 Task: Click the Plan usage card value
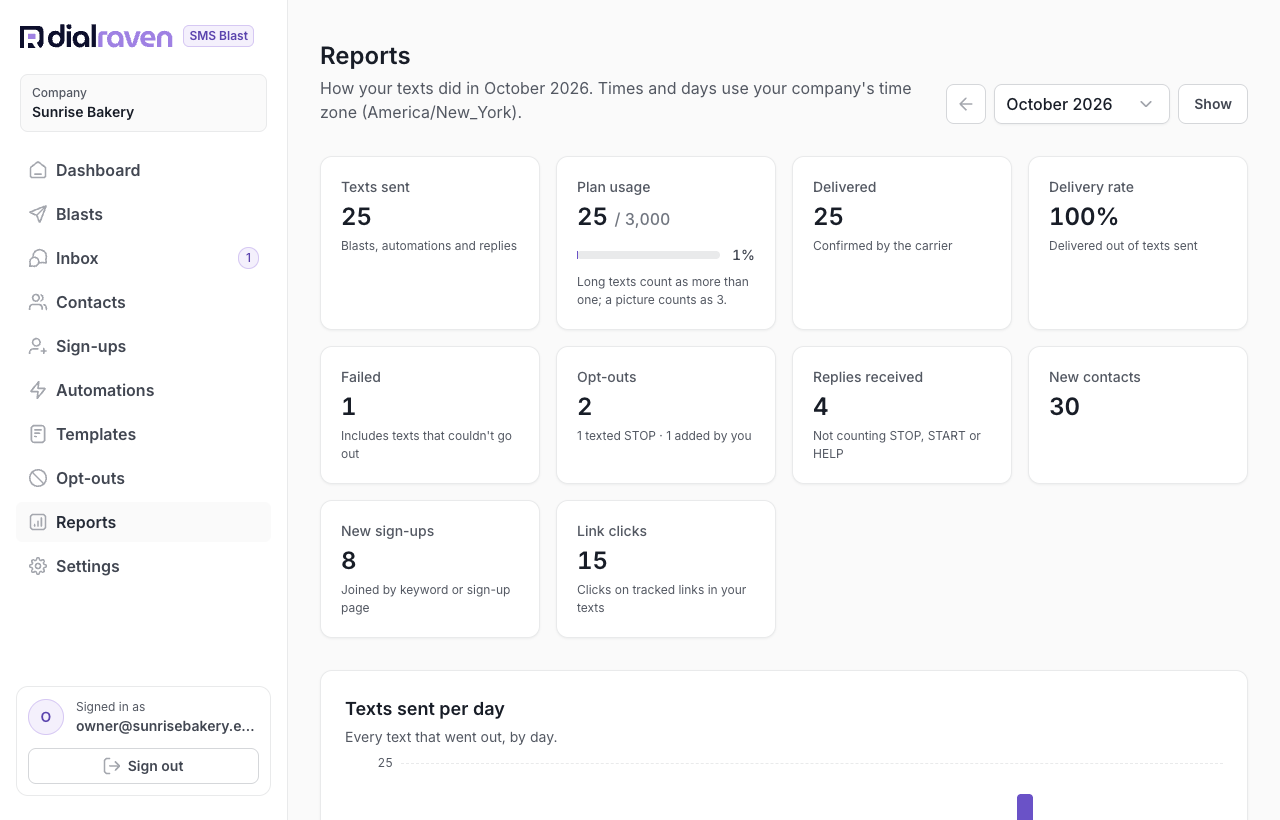623,217
